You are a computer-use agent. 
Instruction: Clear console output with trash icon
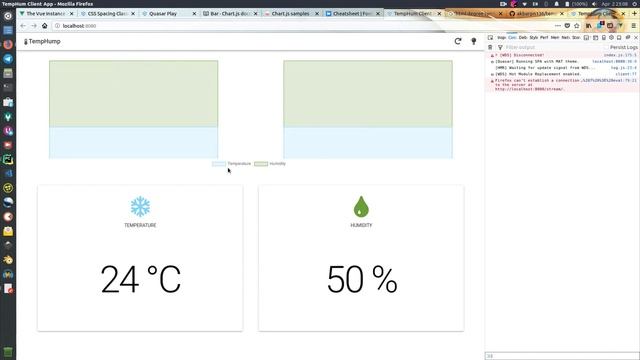(x=490, y=47)
